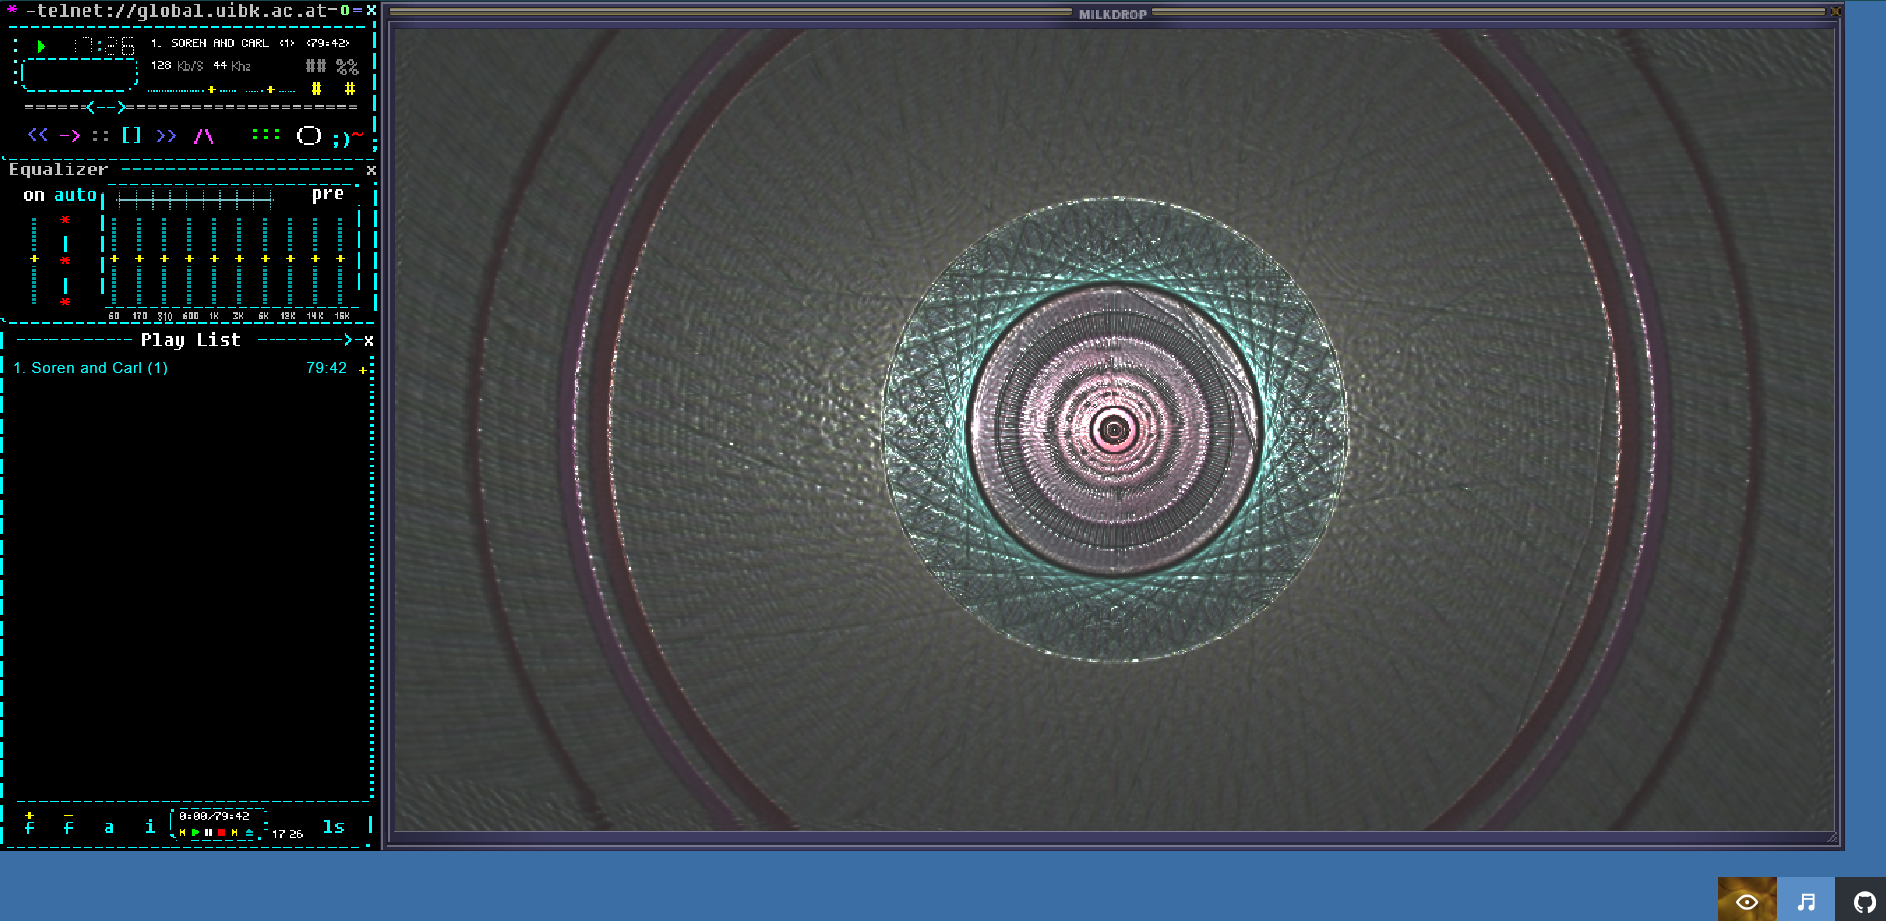The height and width of the screenshot is (921, 1886).
Task: Toggle shuffle with the green dots button
Action: tap(266, 135)
